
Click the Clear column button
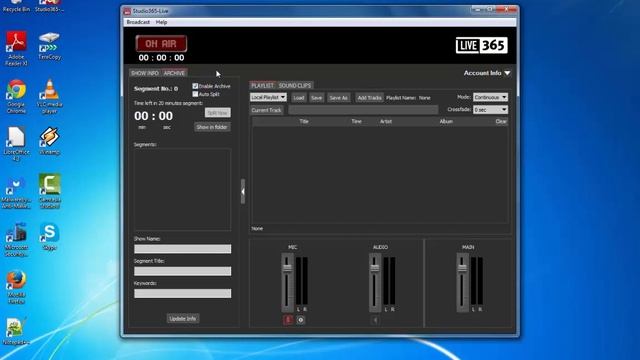tap(501, 122)
